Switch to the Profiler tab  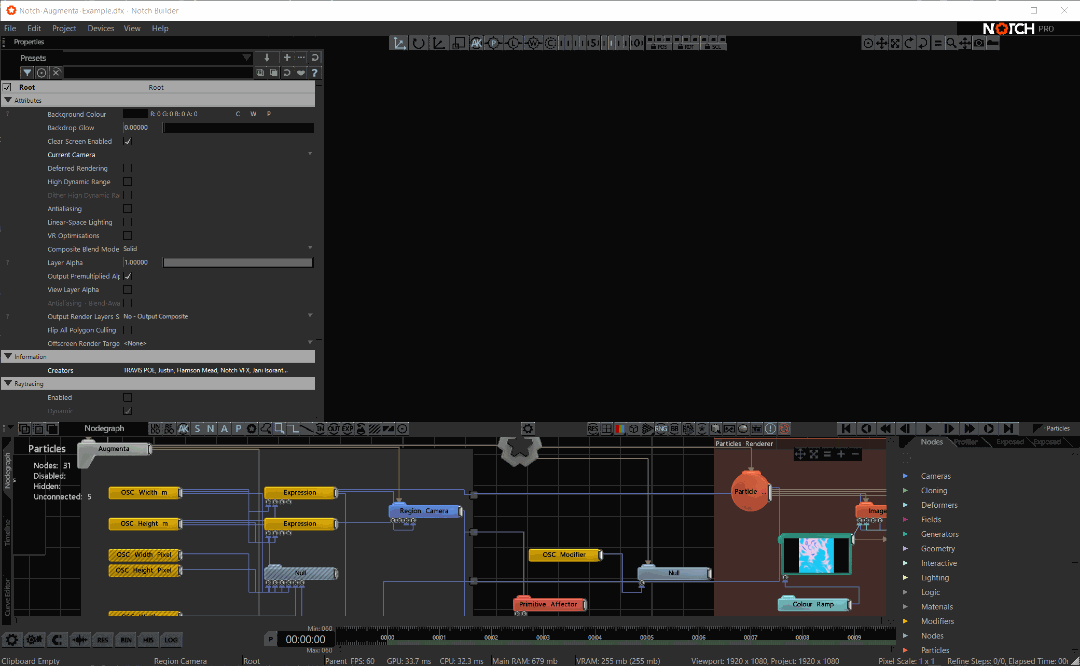[966, 441]
